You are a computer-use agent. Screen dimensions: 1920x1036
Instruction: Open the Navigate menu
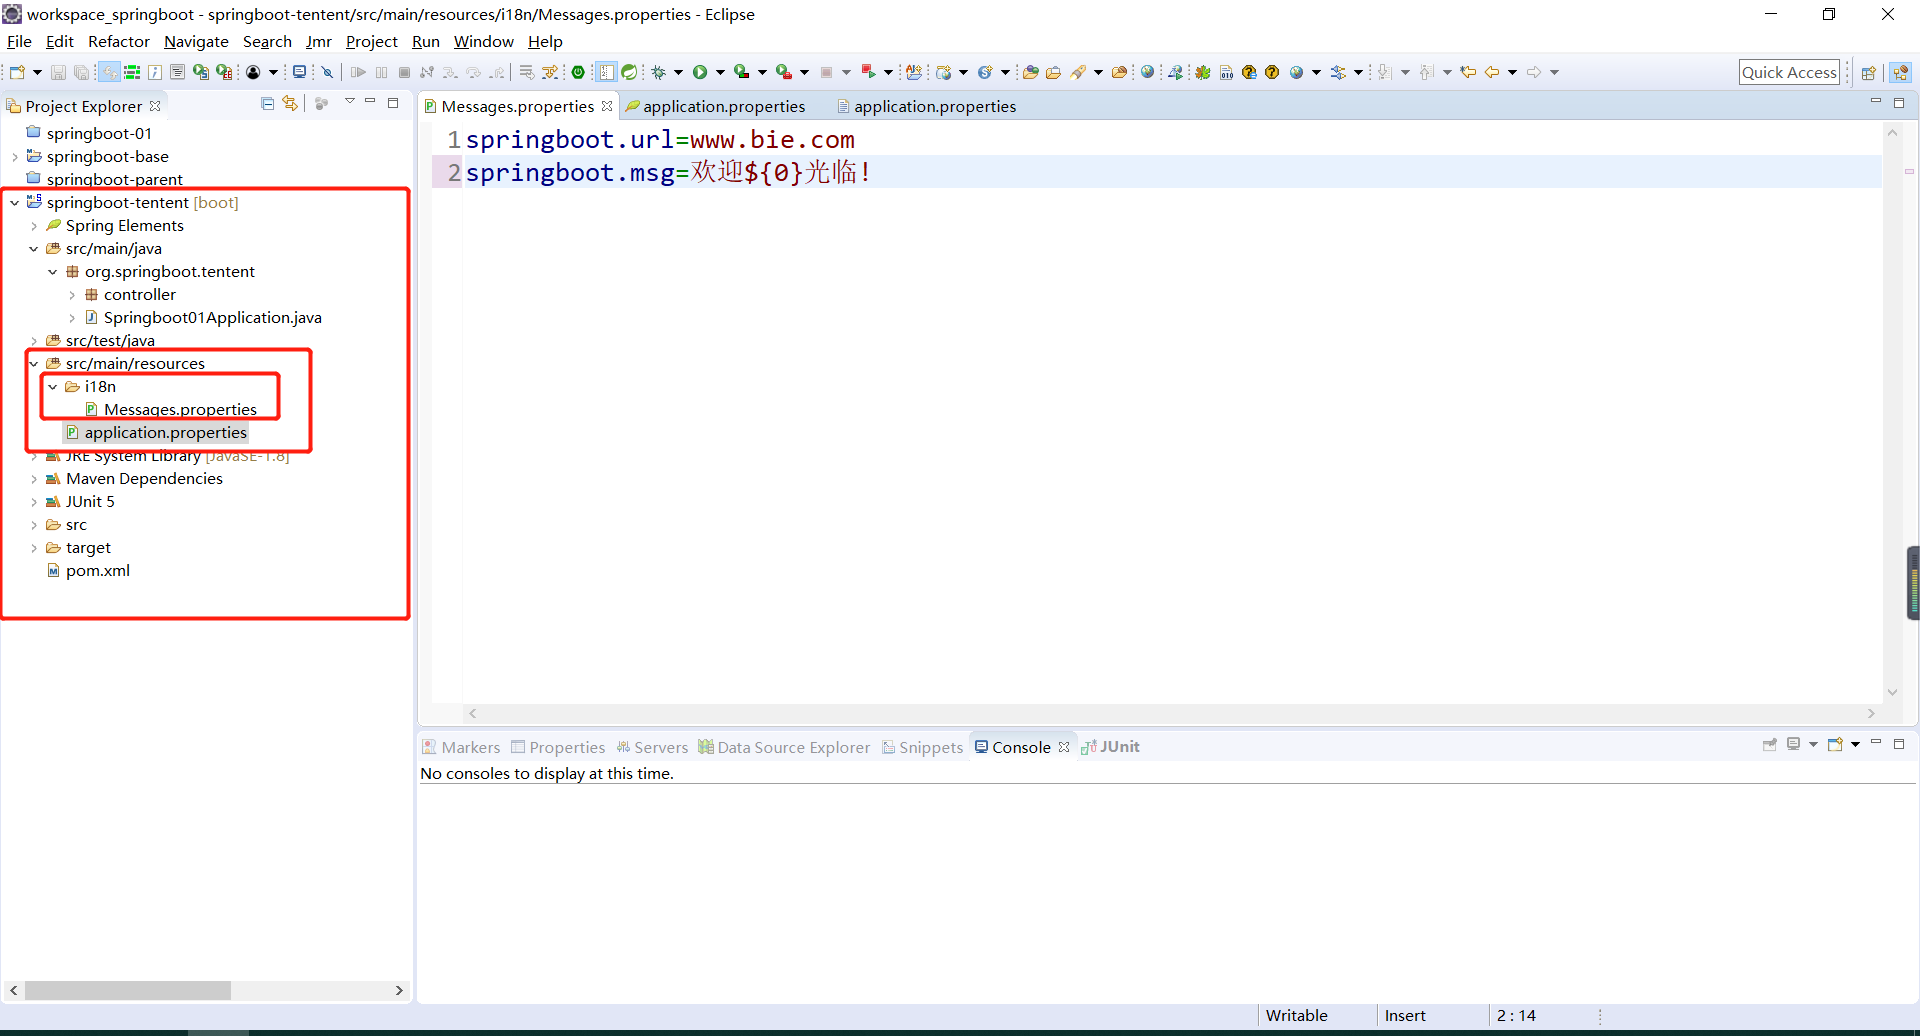tap(196, 42)
